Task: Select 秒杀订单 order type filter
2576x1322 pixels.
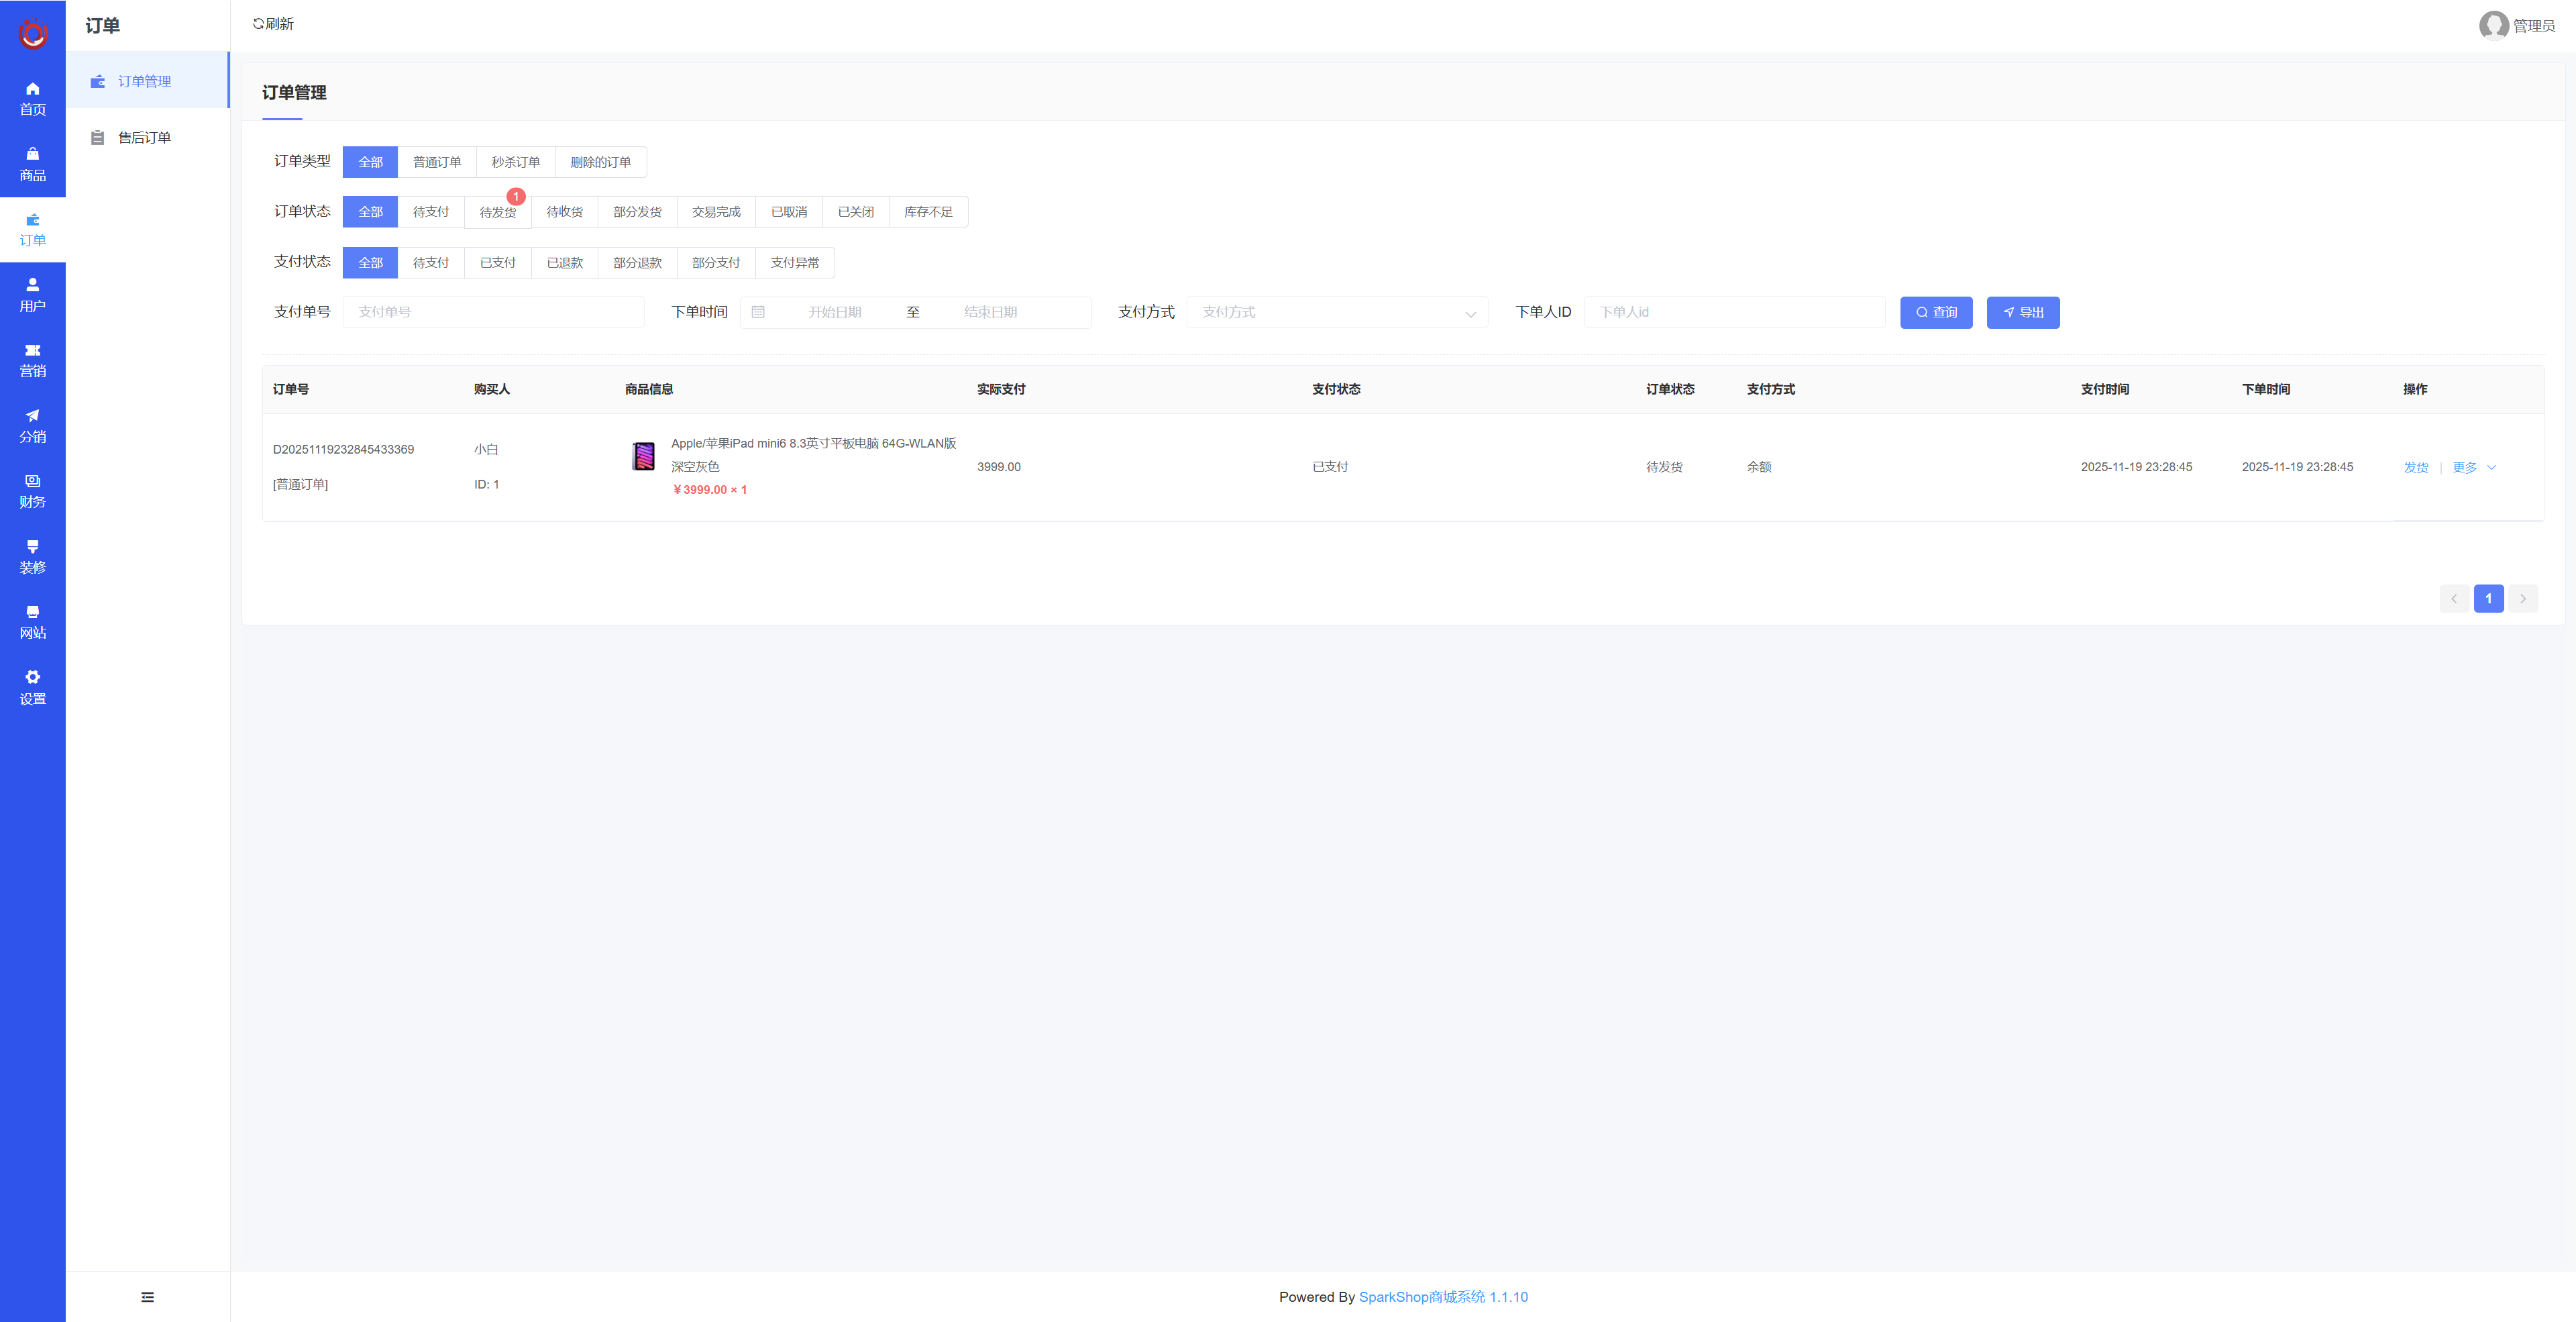Action: click(x=515, y=162)
